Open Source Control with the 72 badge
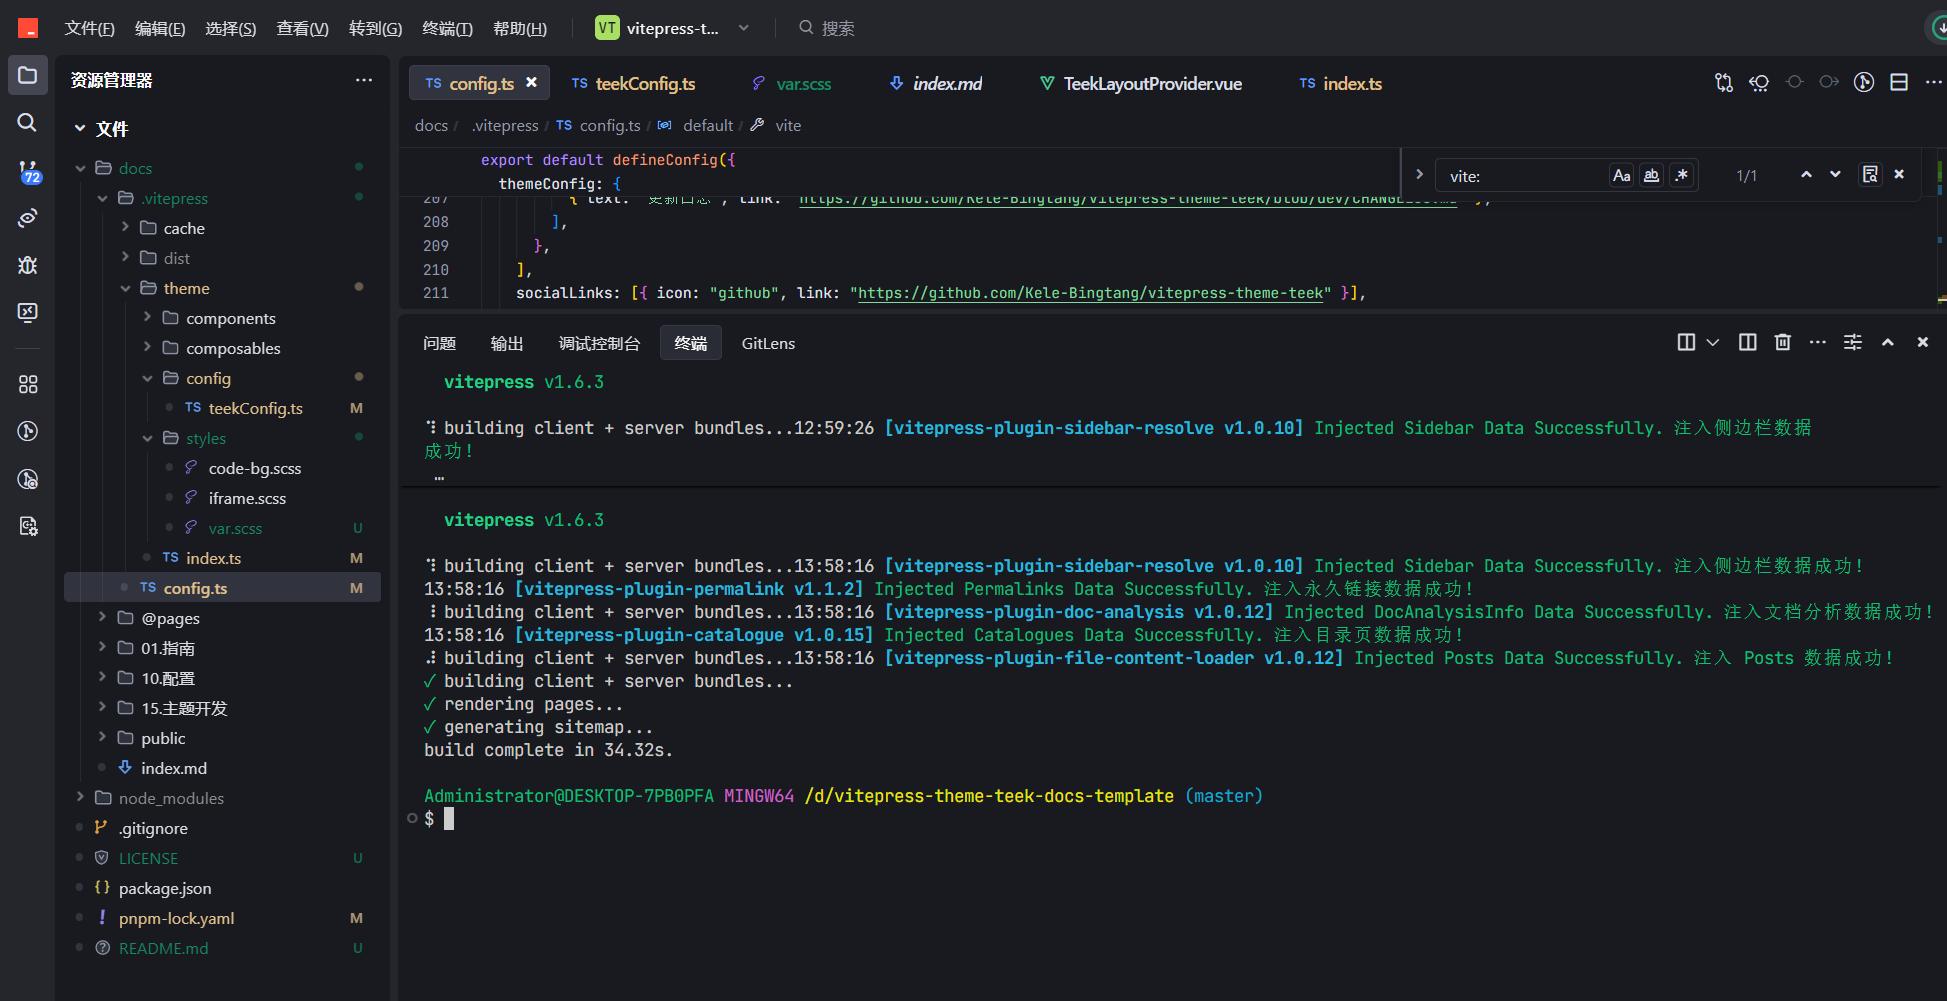The height and width of the screenshot is (1001, 1947). (28, 172)
